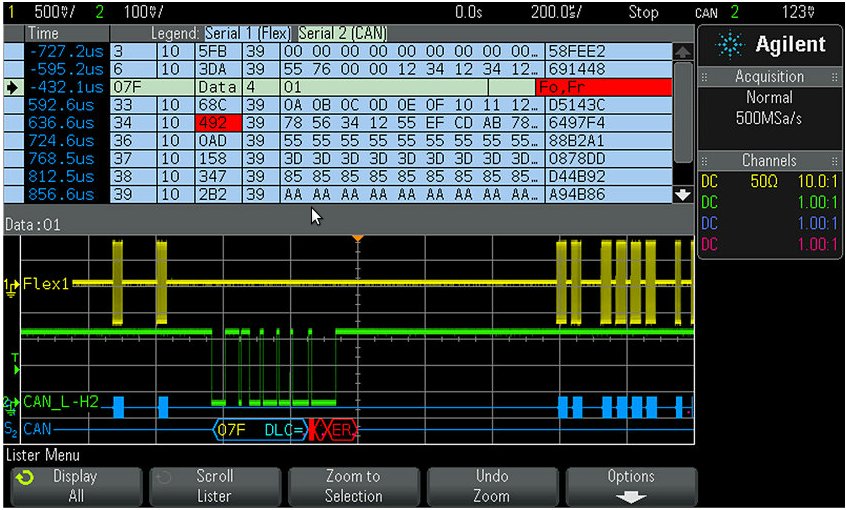The image size is (846, 510).
Task: Click CRC value D5143C
Action: (x=577, y=105)
